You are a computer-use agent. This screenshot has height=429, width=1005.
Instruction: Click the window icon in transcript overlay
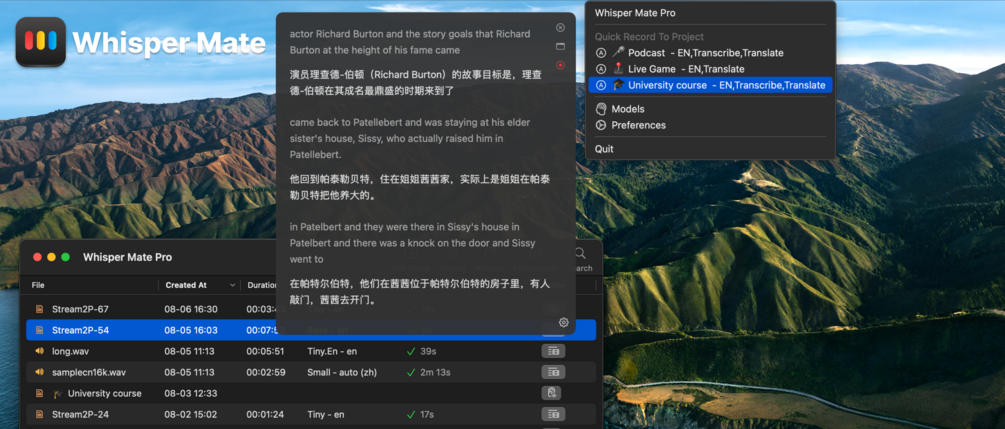[560, 46]
